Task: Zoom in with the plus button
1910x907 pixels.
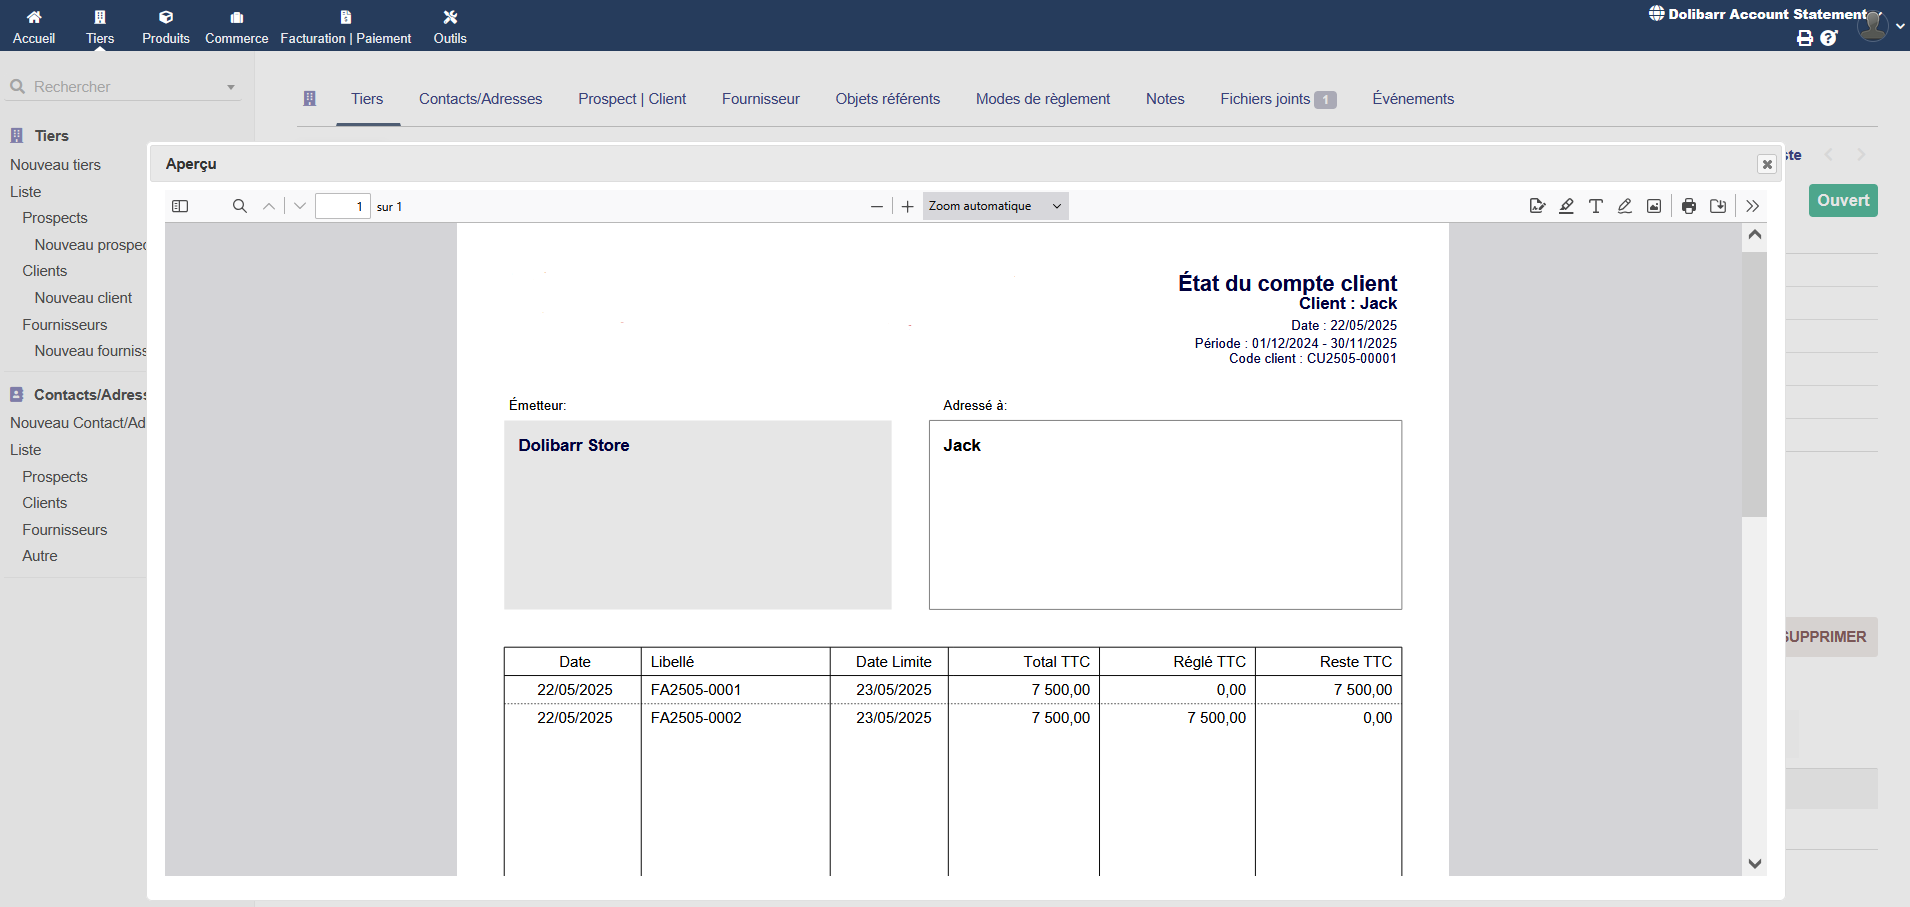Action: 907,206
